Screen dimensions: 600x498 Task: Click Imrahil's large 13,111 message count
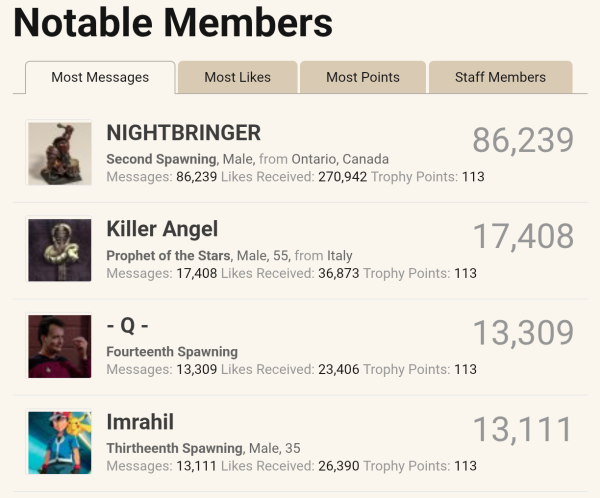523,429
